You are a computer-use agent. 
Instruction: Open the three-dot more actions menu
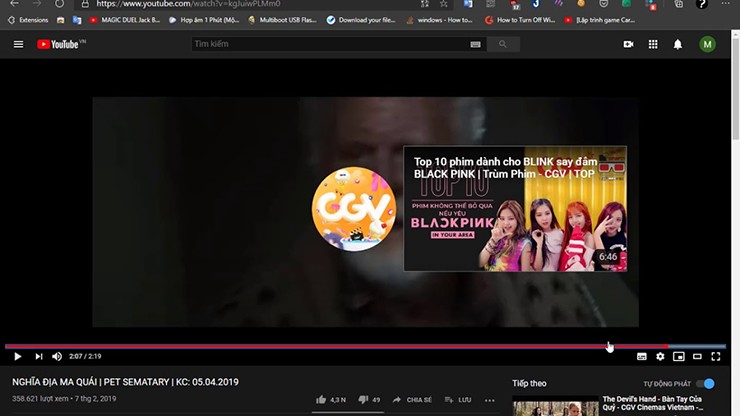pos(489,400)
